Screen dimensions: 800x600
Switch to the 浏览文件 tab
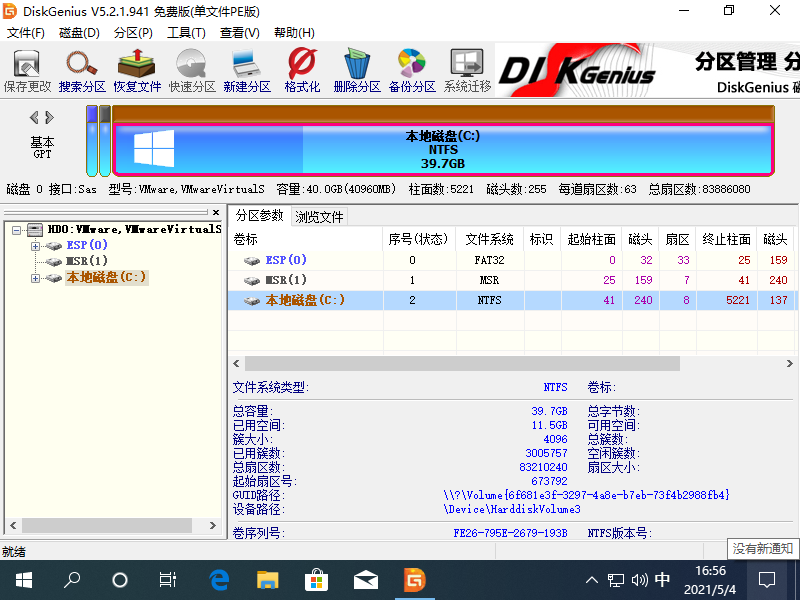pos(319,216)
